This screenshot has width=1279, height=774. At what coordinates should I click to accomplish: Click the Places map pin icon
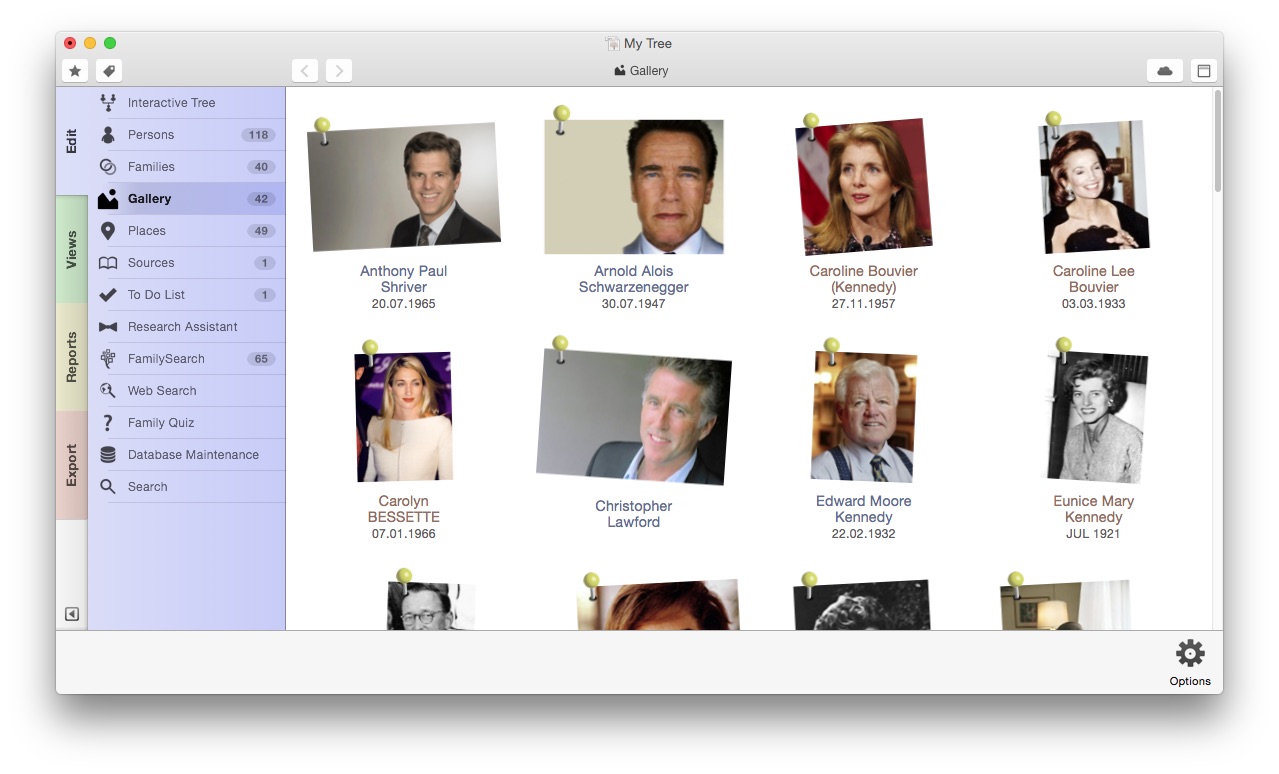(108, 230)
